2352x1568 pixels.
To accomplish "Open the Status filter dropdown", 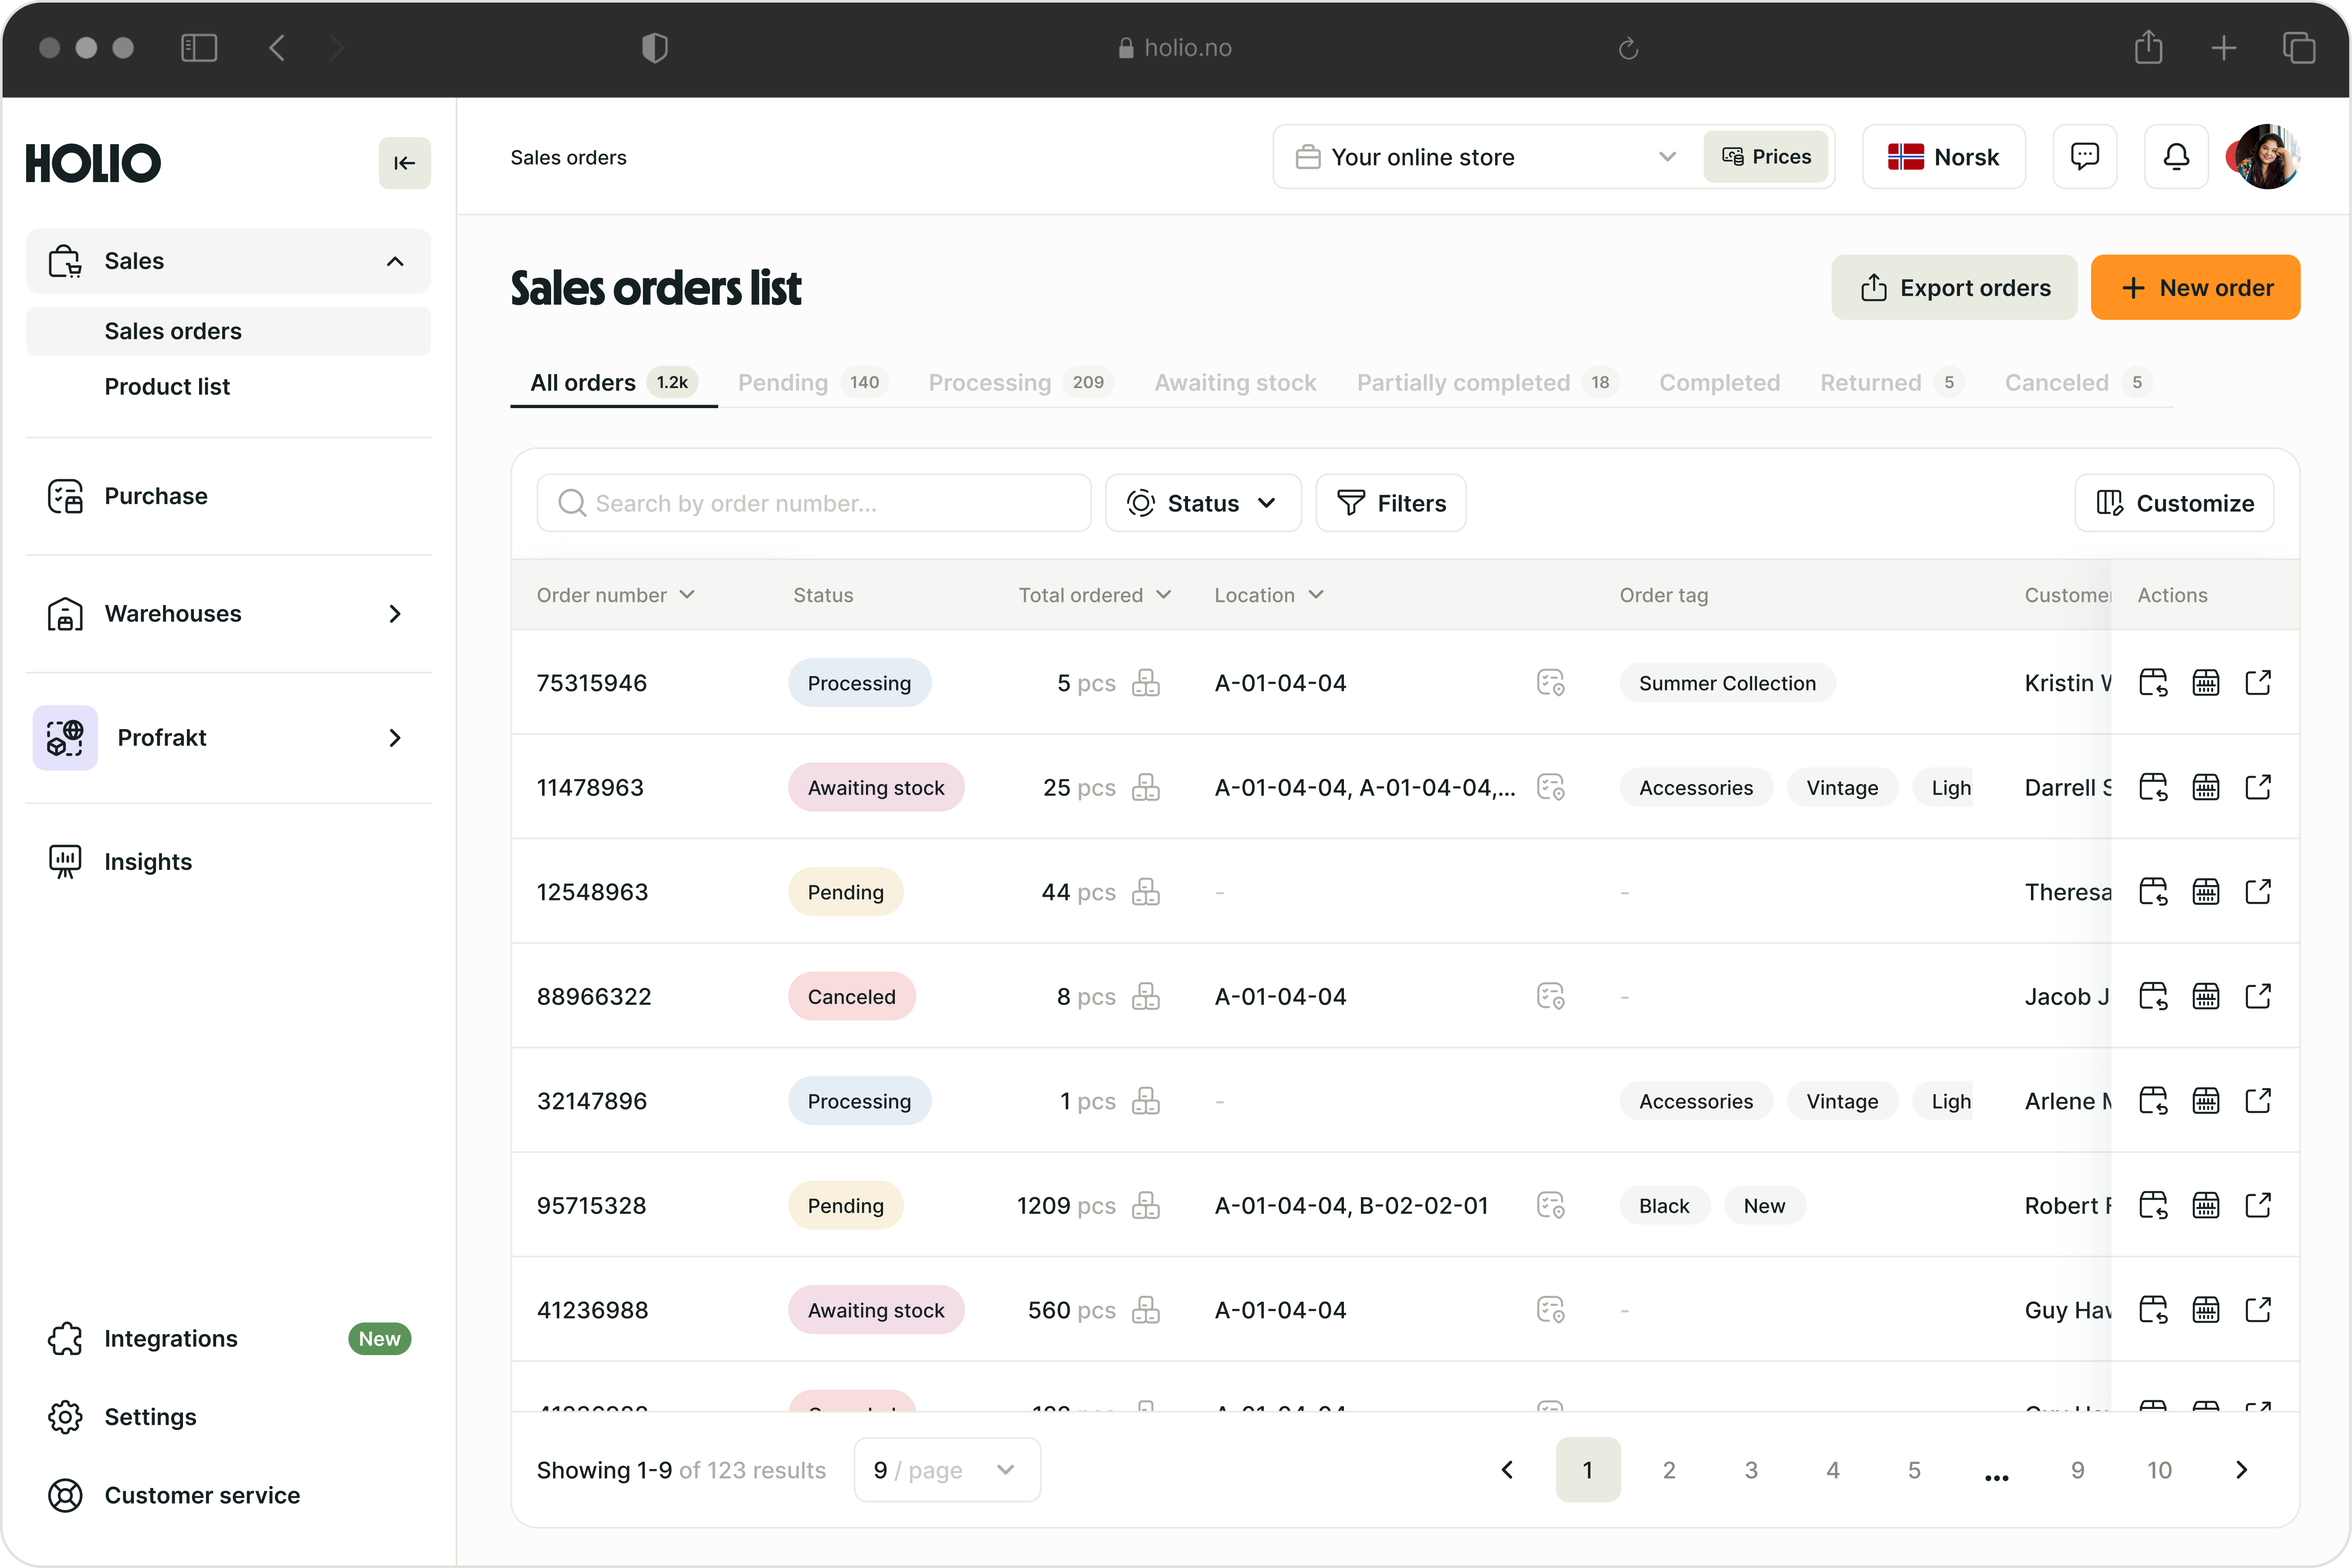I will pos(1202,503).
